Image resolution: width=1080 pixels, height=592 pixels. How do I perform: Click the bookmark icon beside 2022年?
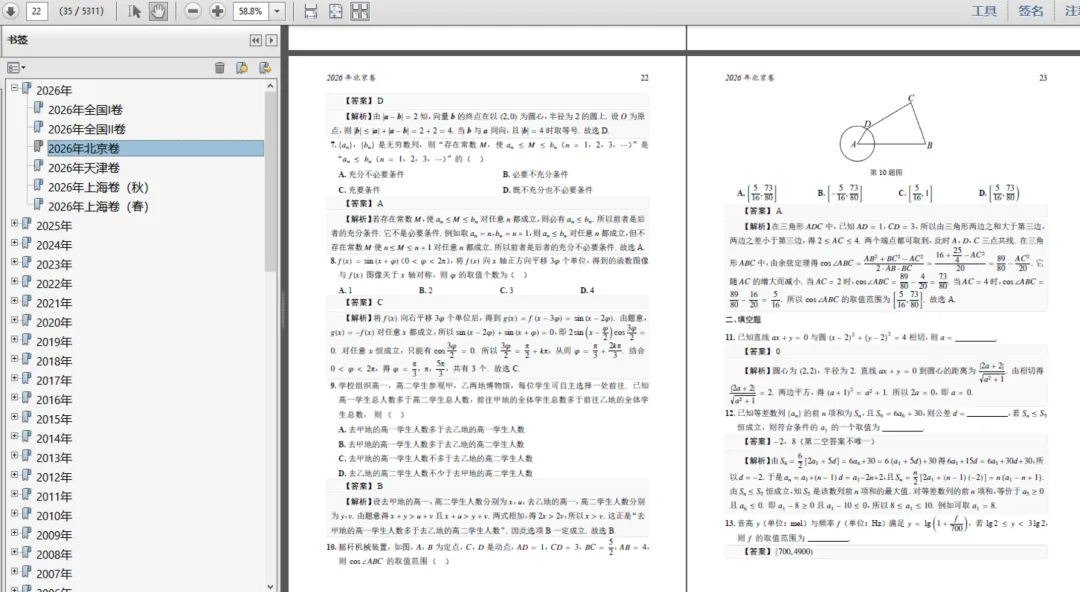click(x=27, y=282)
